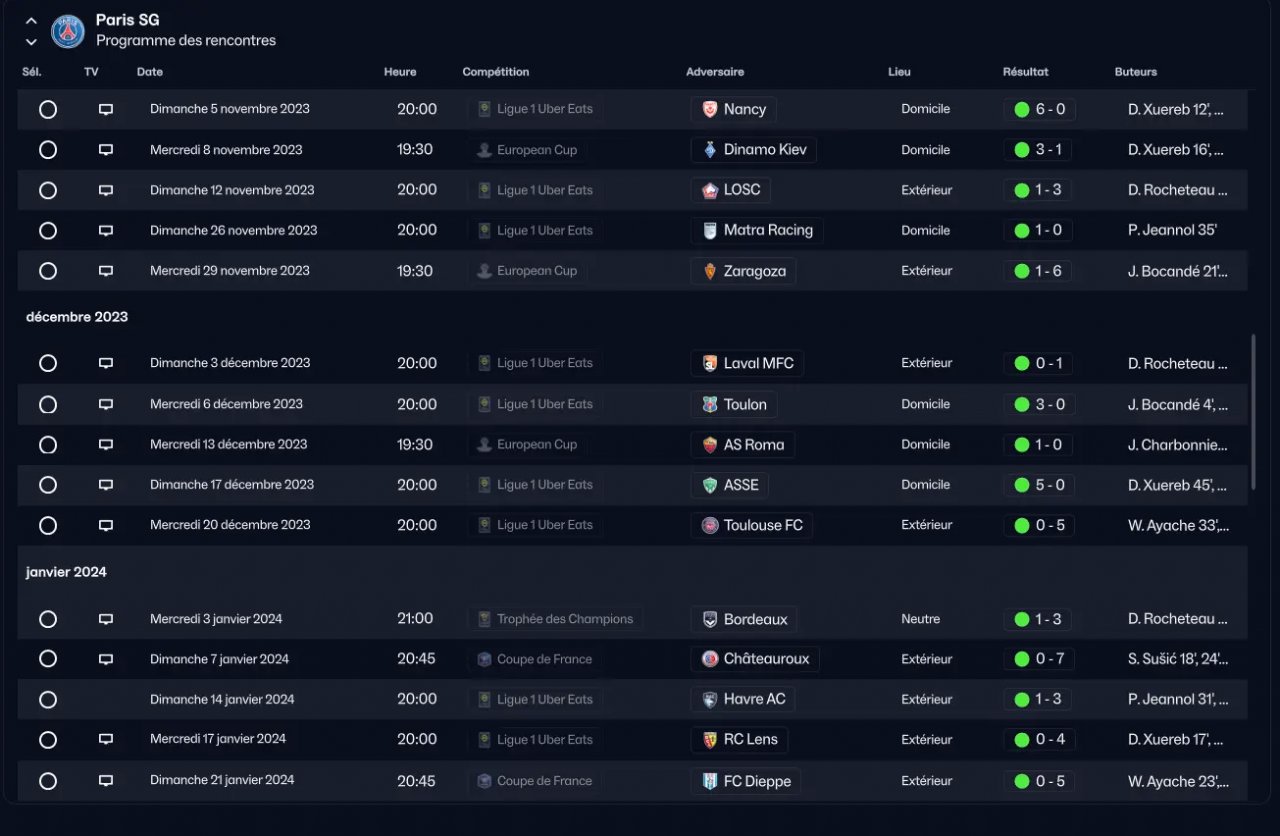
Task: Click the TV icon for the RC Lens fixture
Action: coord(106,740)
